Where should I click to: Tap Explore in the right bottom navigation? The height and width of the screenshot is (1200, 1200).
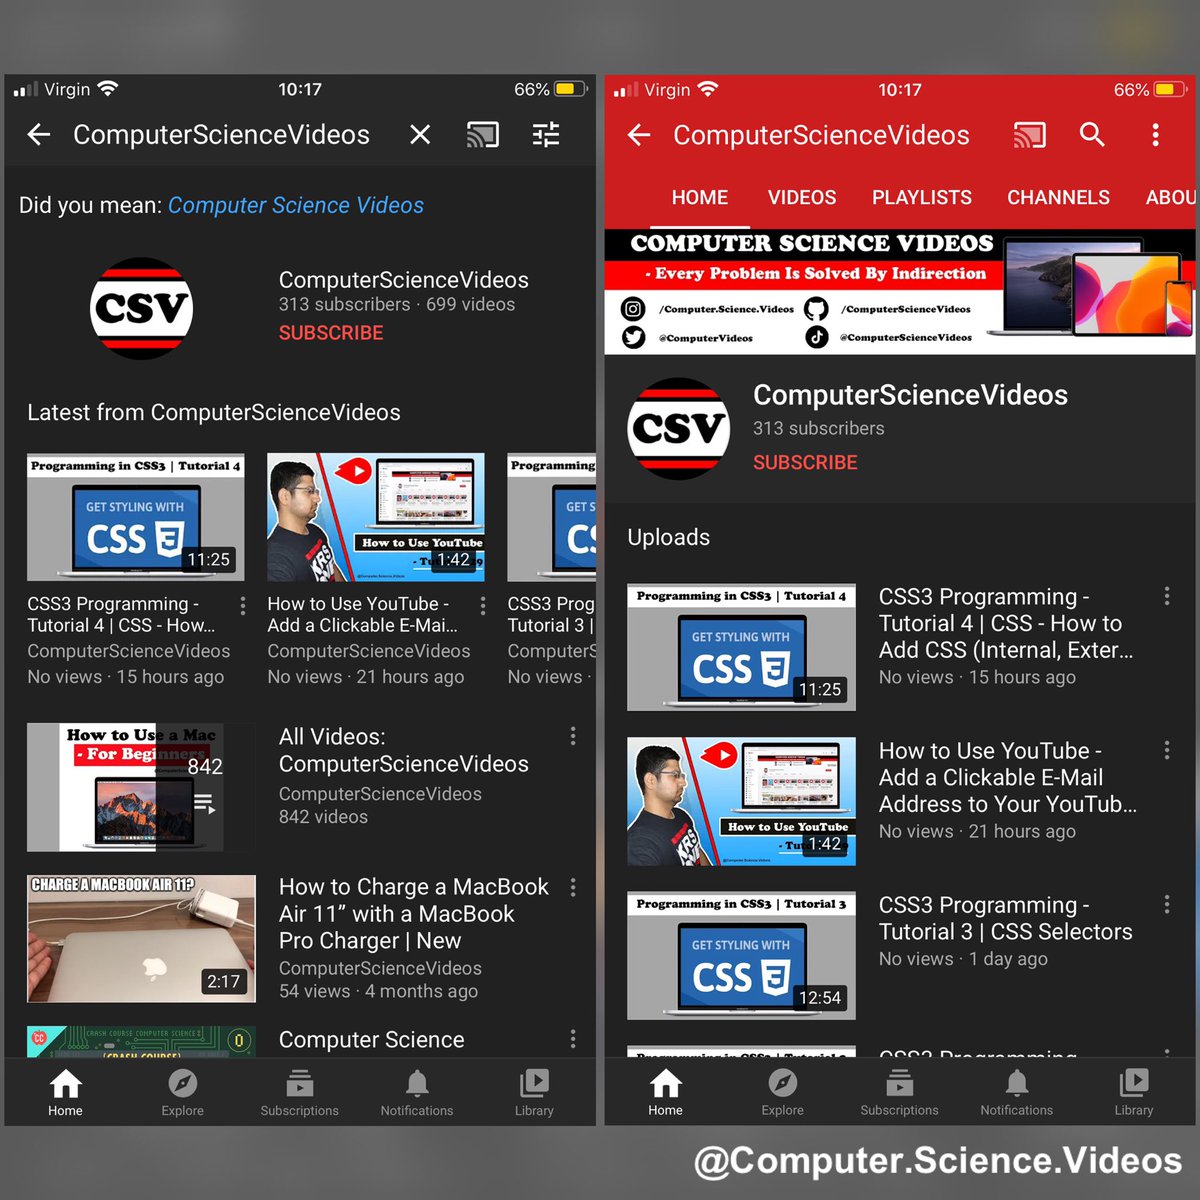783,1093
